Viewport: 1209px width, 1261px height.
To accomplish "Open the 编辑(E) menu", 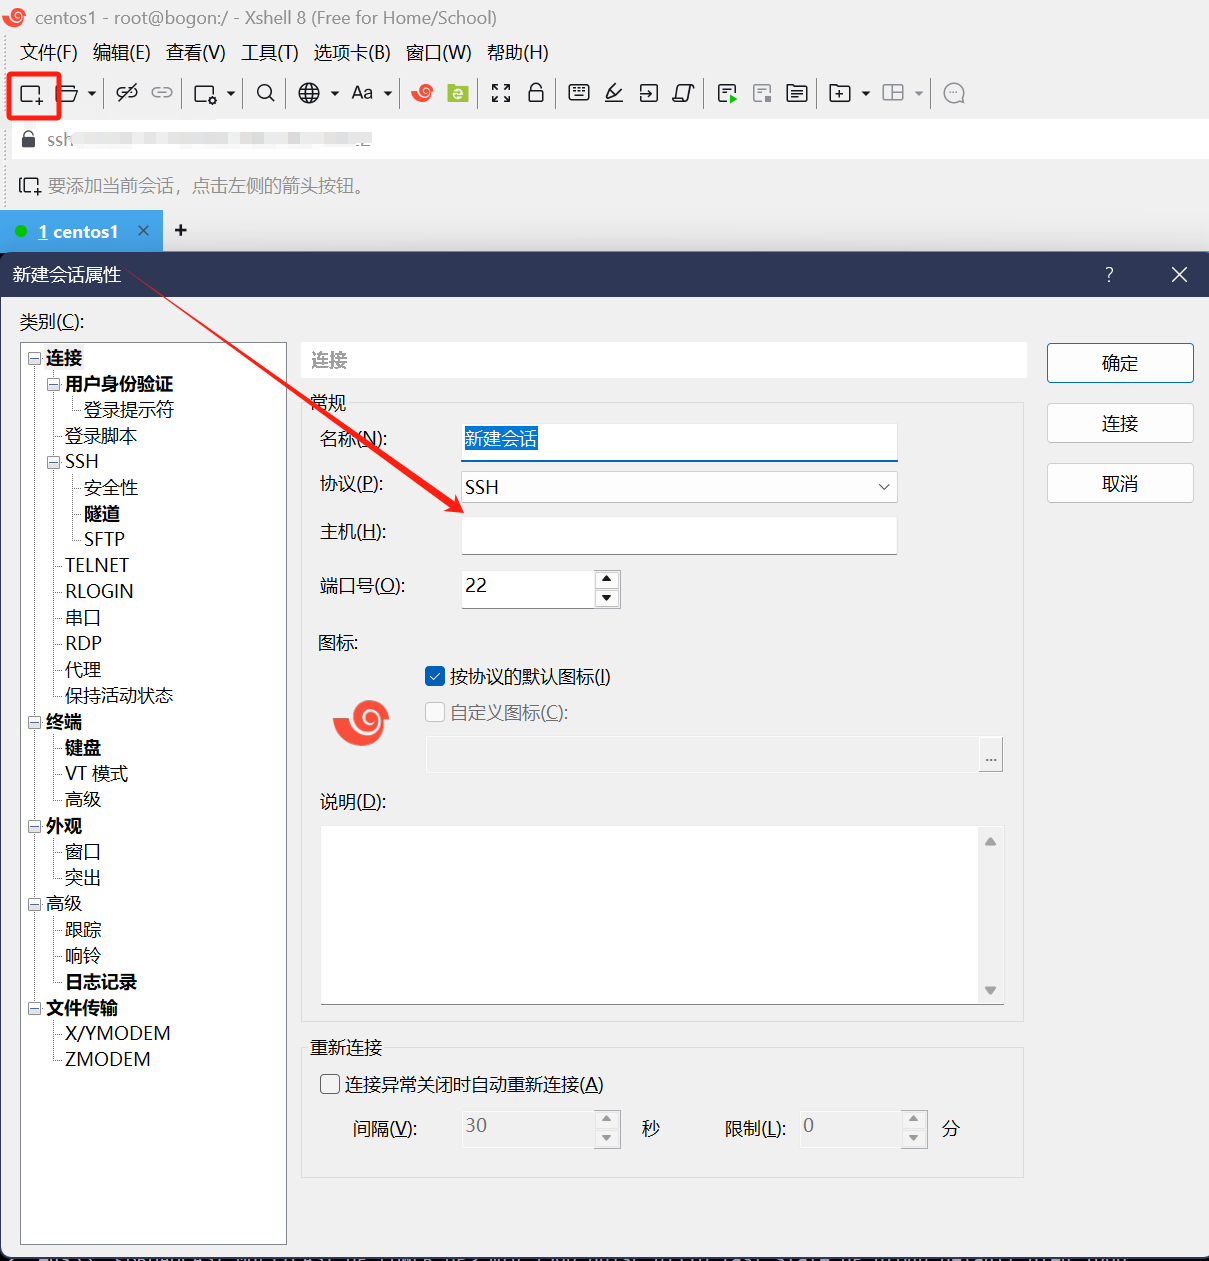I will 122,53.
